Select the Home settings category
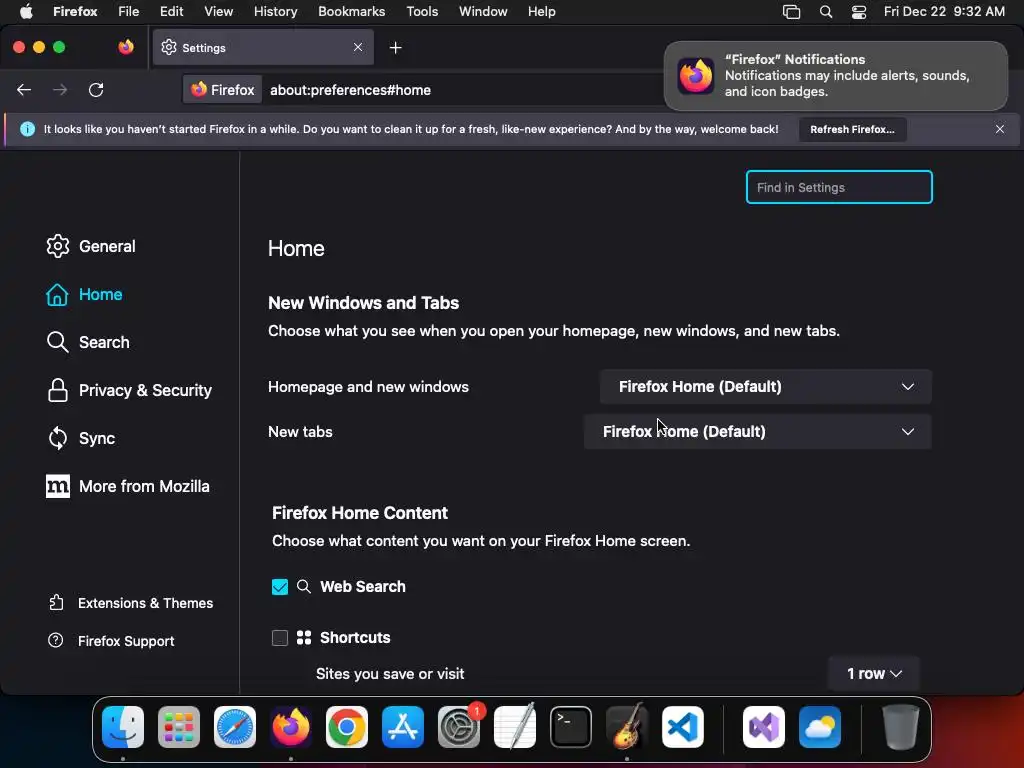The height and width of the screenshot is (768, 1024). point(84,295)
